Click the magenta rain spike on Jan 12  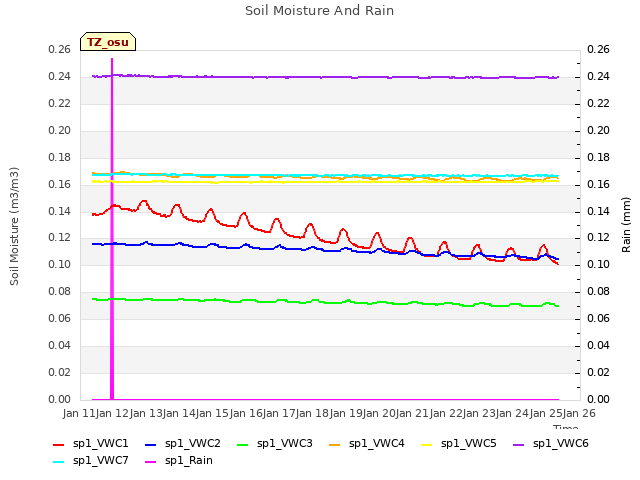[112, 229]
